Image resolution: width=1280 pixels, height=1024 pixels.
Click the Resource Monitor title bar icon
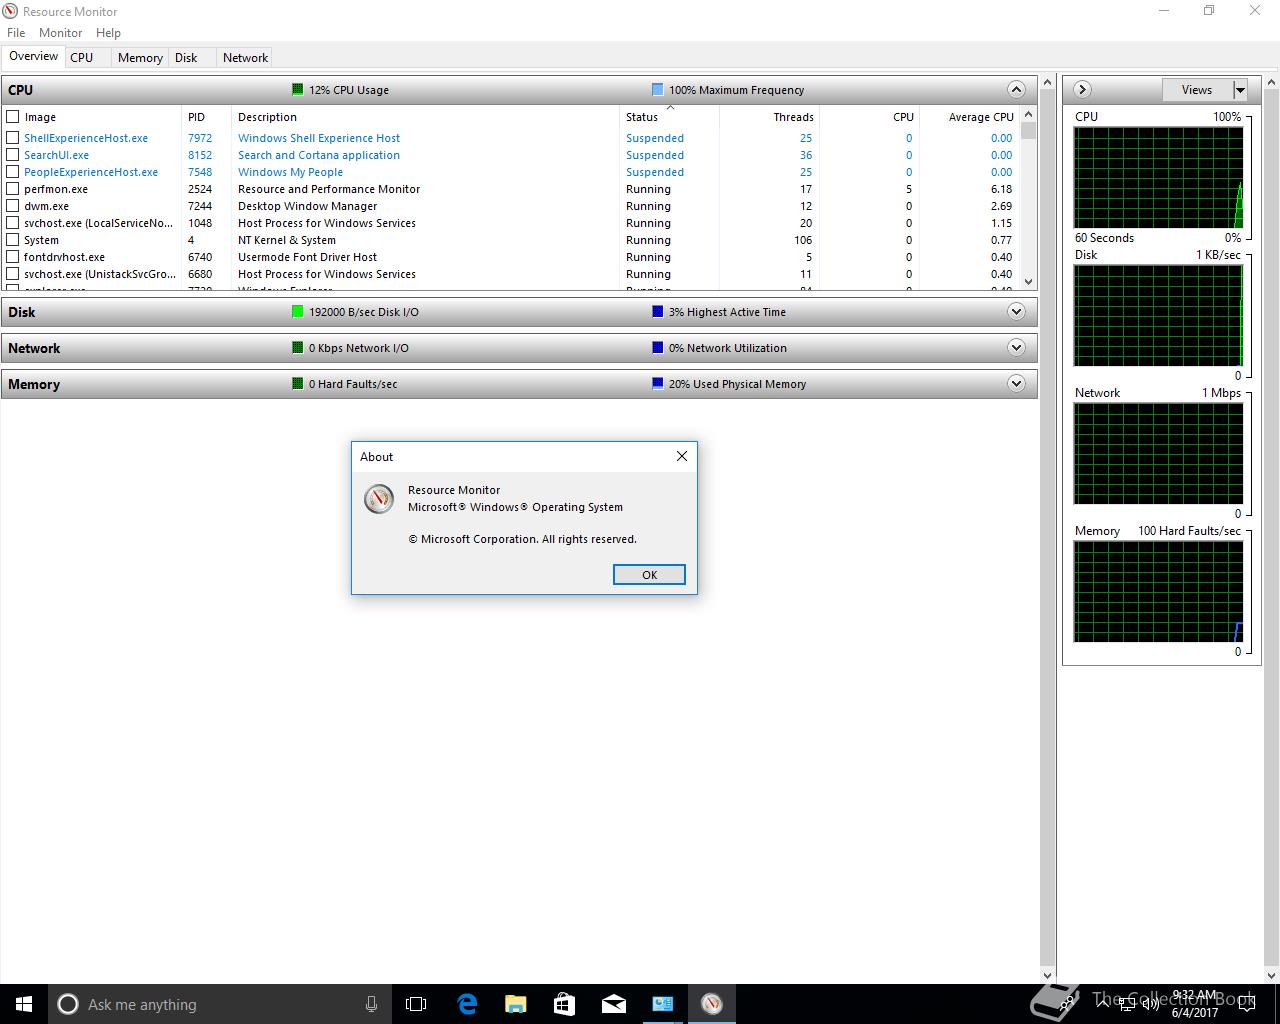11,11
